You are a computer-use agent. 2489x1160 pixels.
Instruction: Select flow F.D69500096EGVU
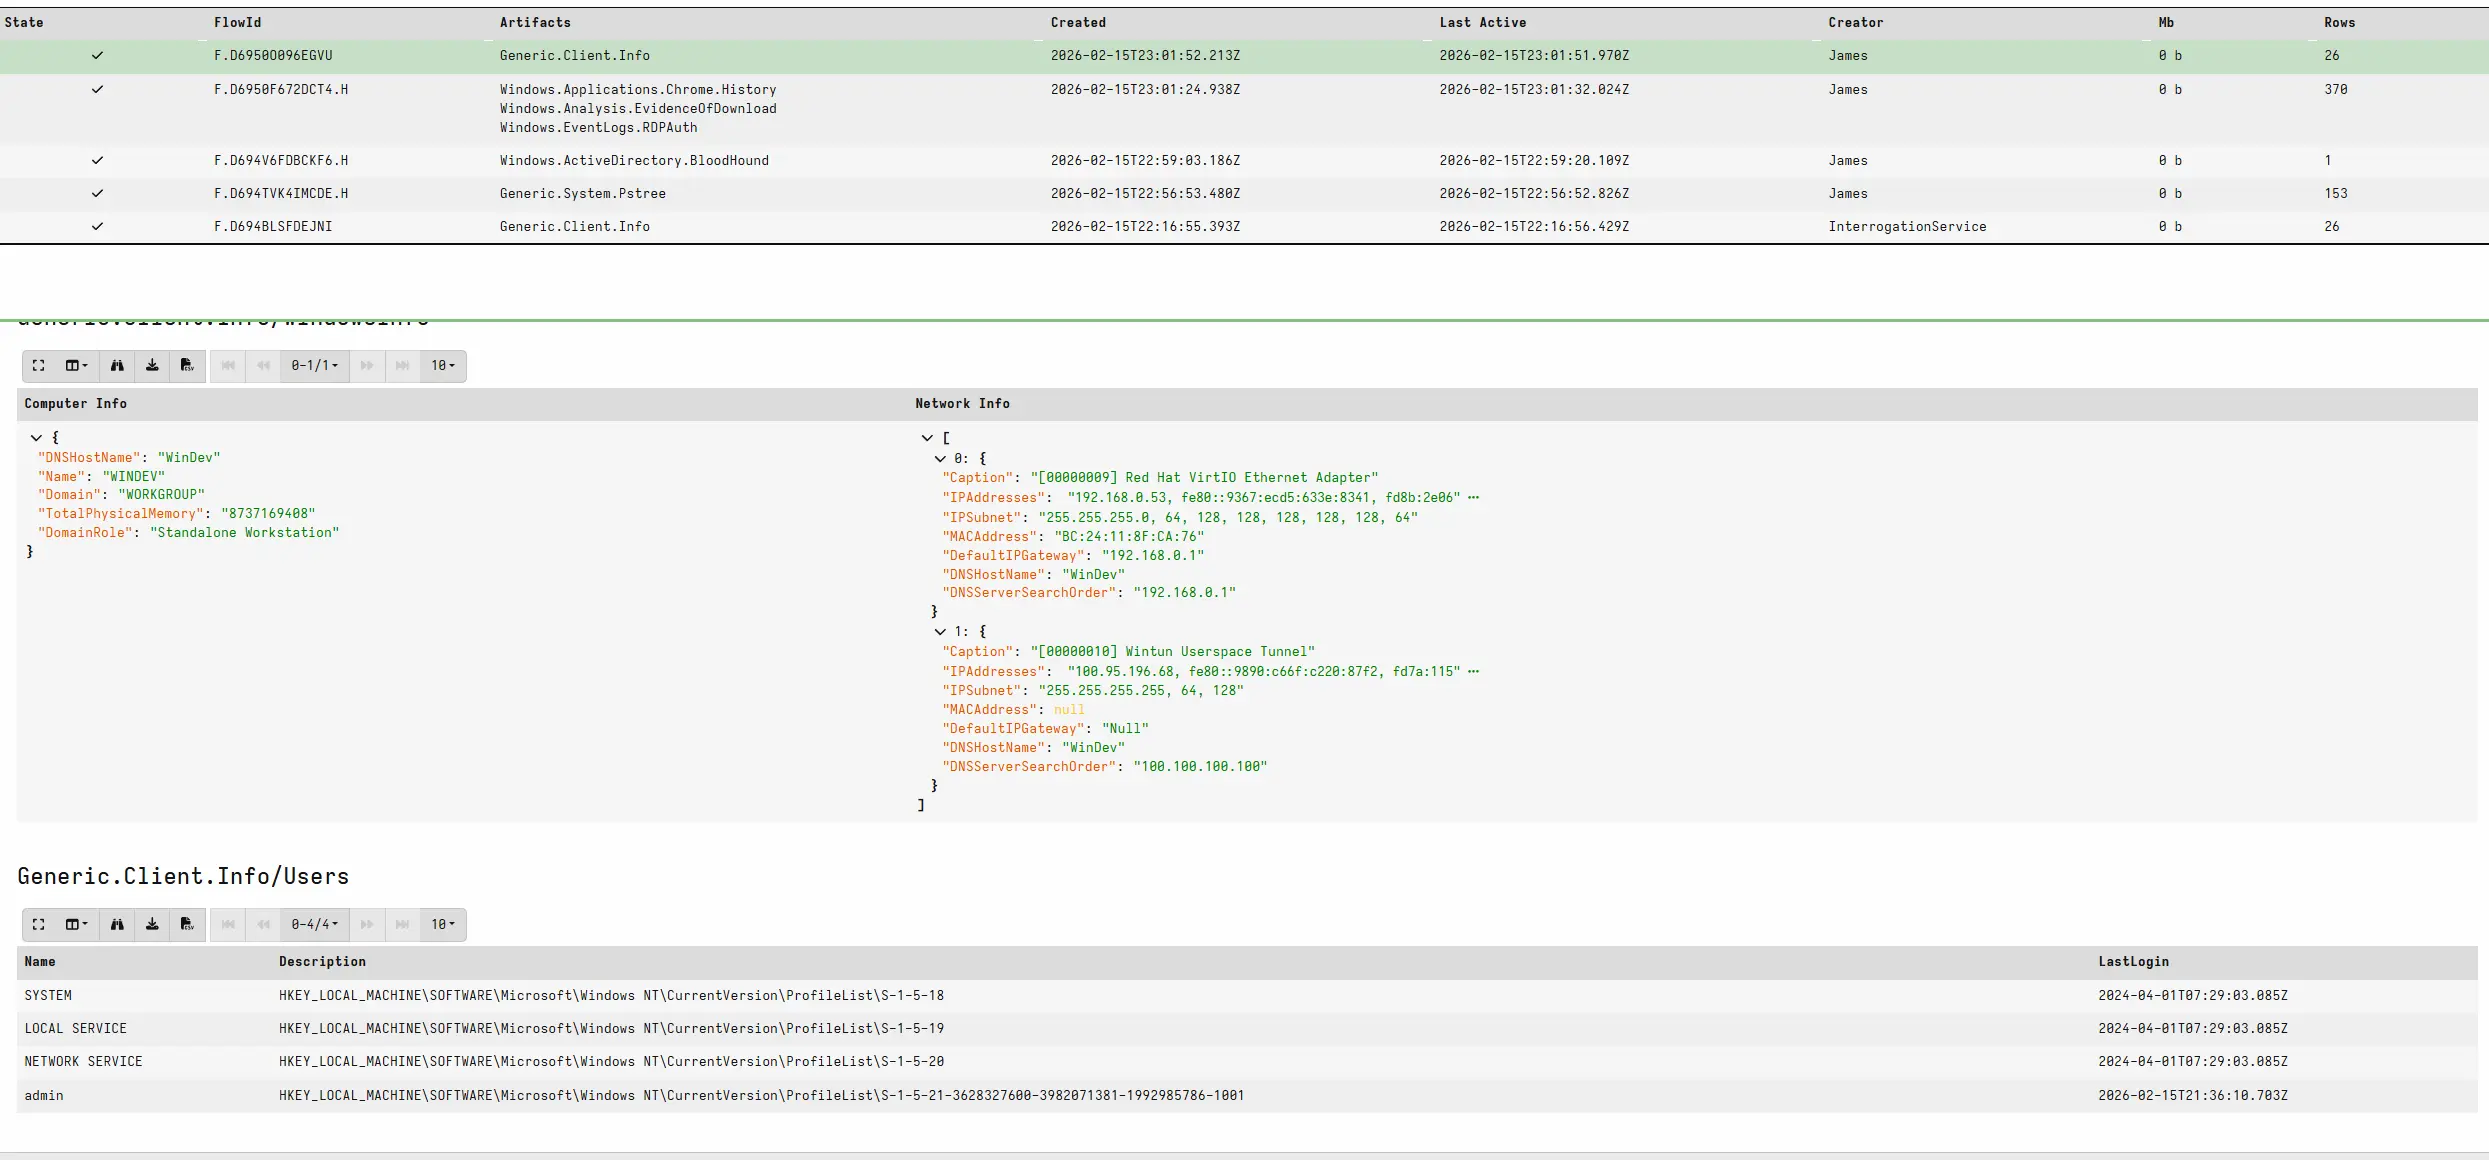point(1244,56)
